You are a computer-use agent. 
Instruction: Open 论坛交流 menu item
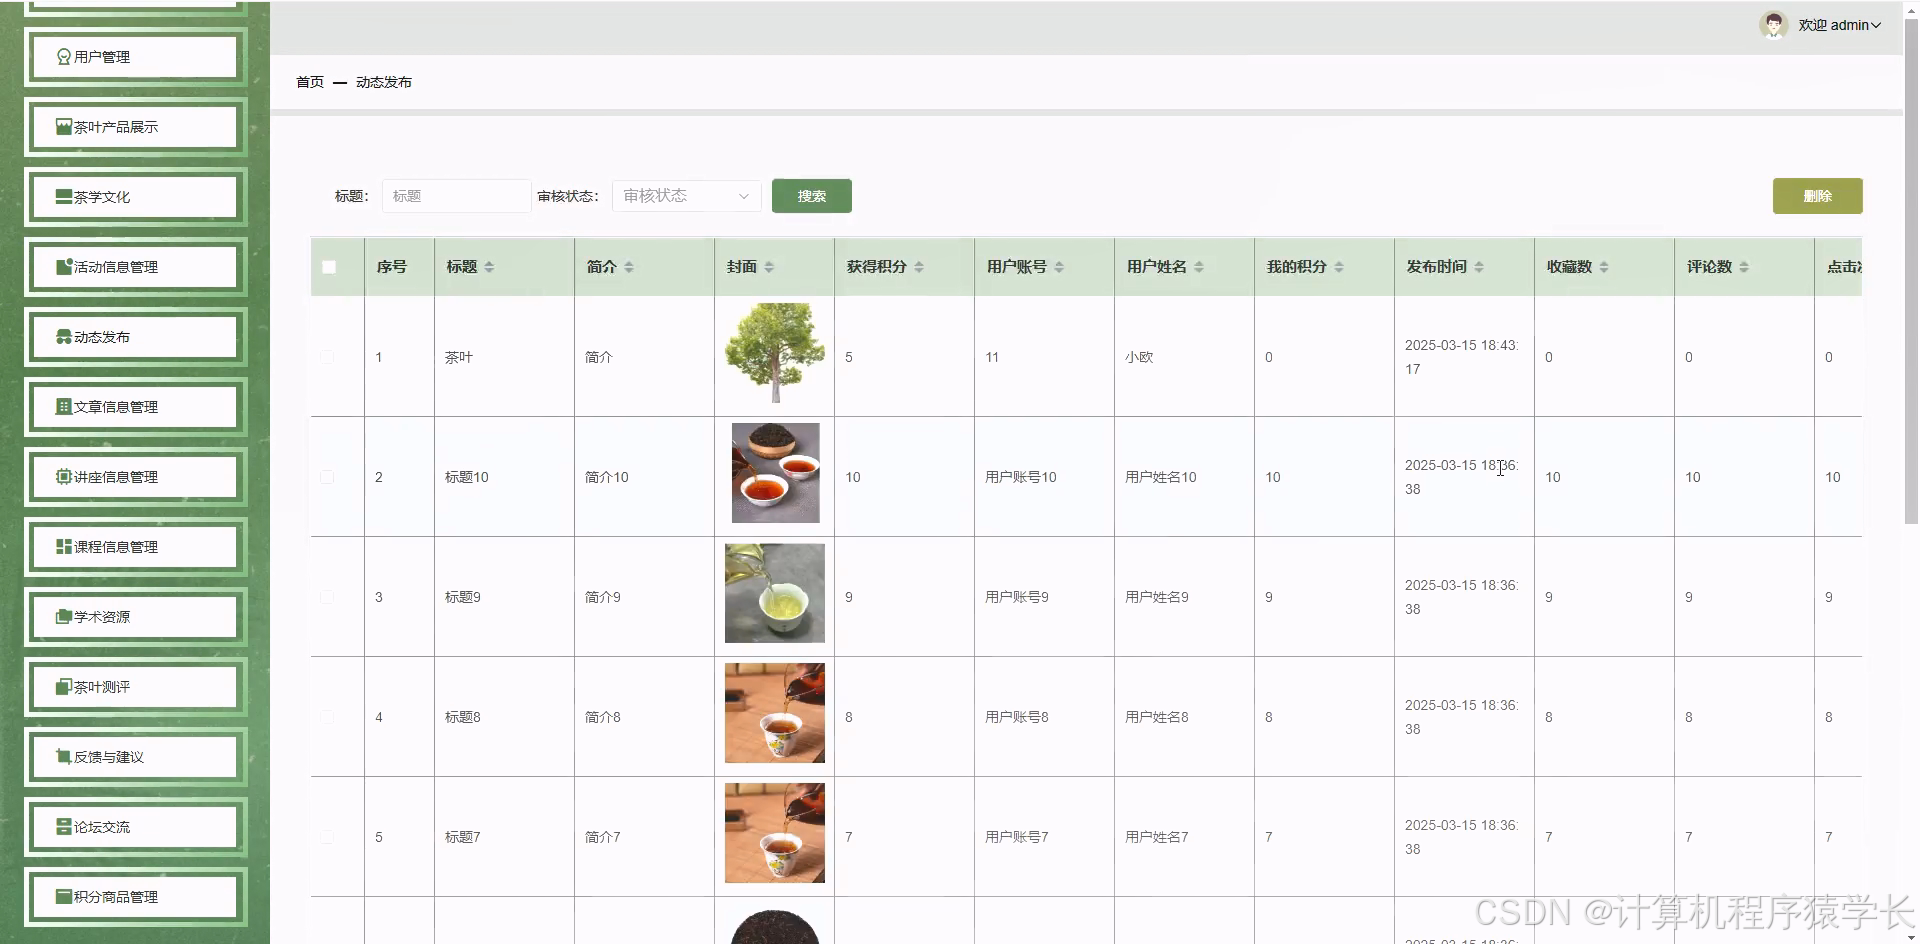click(136, 827)
